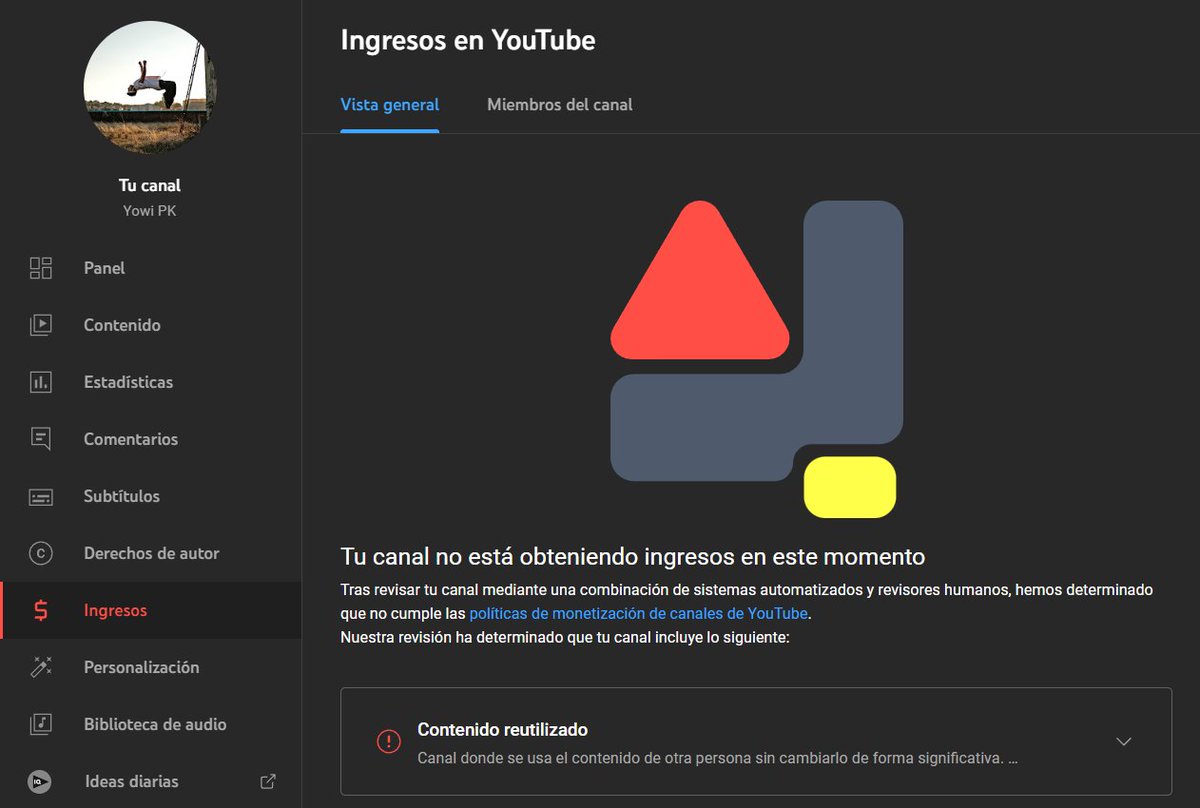The height and width of the screenshot is (808, 1200).
Task: Click the Comentarios speech bubble icon
Action: [41, 439]
